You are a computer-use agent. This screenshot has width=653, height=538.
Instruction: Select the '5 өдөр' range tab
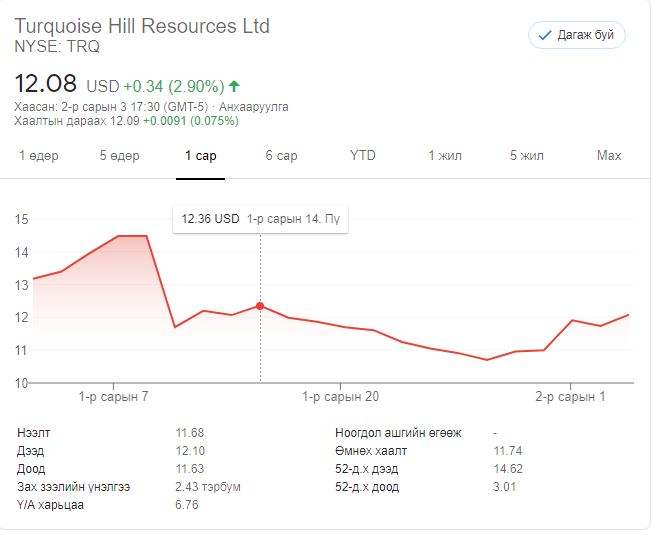[x=120, y=156]
